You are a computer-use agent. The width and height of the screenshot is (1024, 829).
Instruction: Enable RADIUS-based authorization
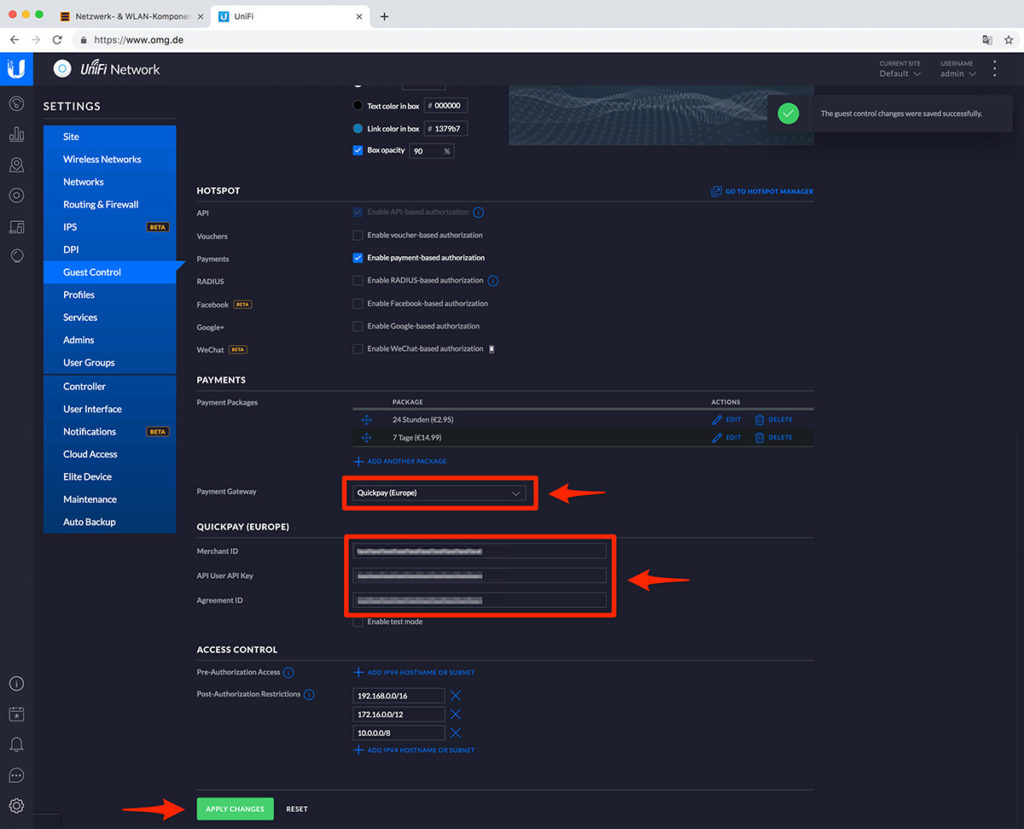click(x=358, y=280)
